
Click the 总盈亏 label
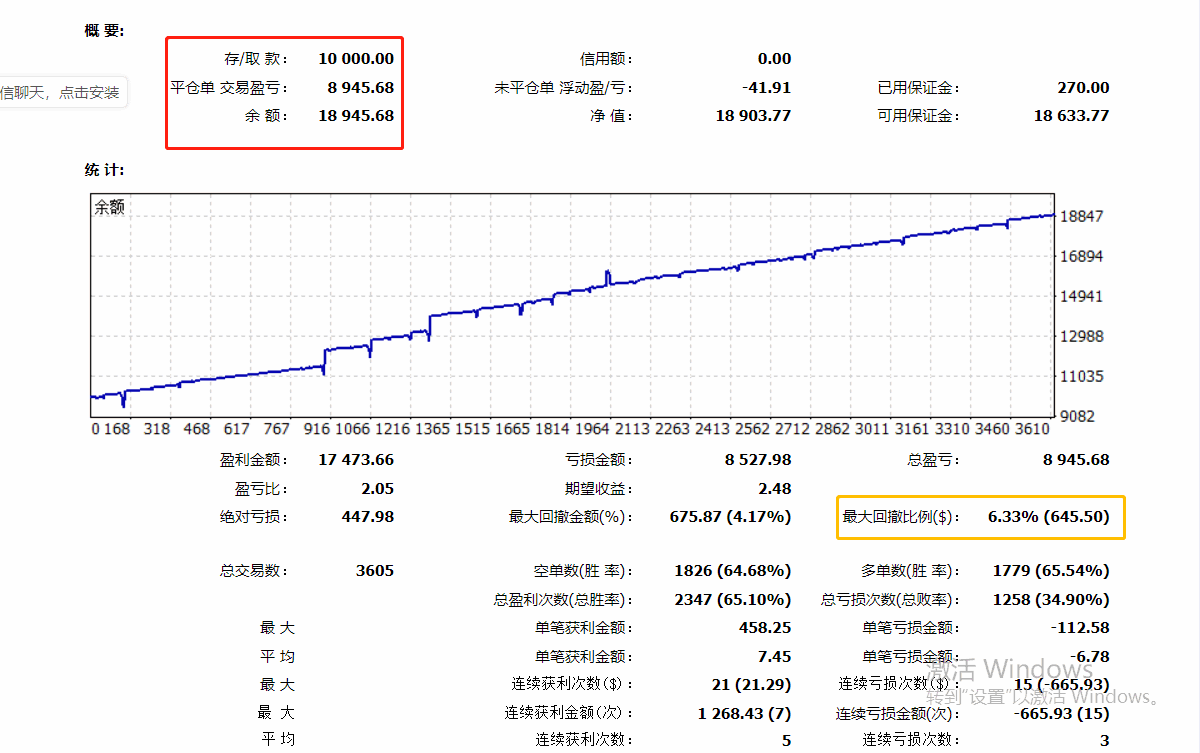tap(932, 460)
